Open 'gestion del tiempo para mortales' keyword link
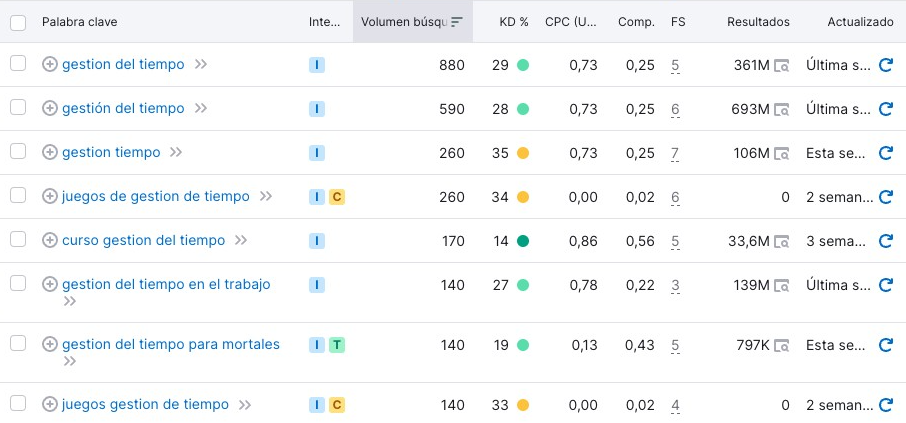The image size is (906, 423). tap(171, 345)
